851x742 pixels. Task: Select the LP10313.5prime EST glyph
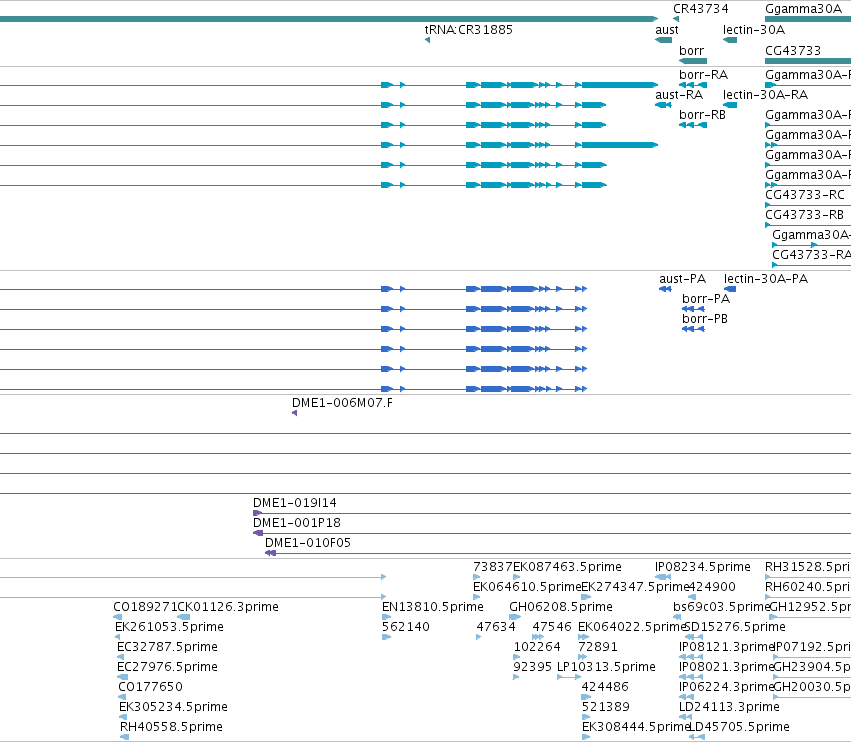click(569, 677)
